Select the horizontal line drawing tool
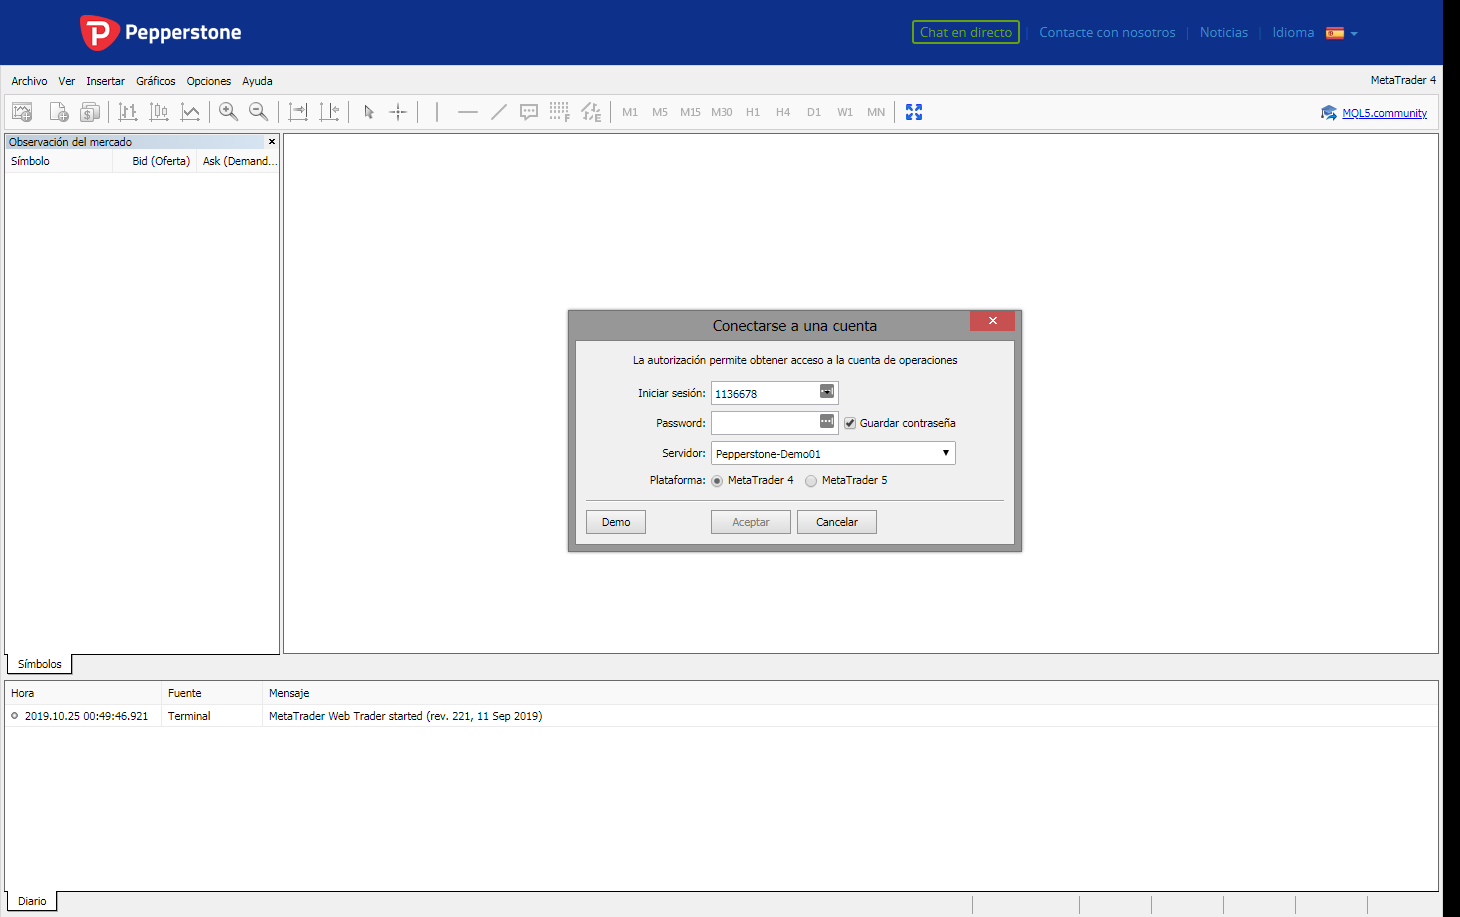 click(468, 112)
